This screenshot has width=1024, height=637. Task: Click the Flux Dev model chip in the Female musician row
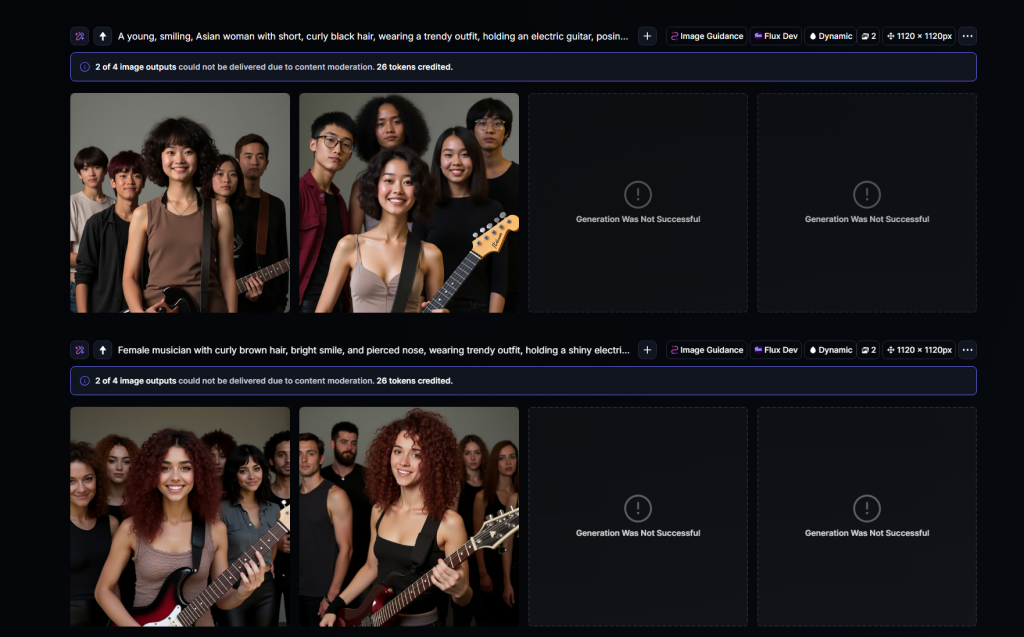point(776,350)
